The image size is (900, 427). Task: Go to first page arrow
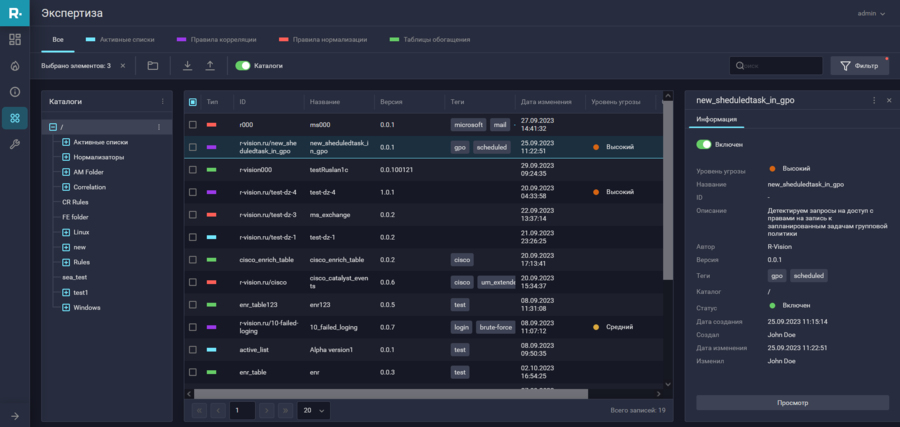[x=199, y=410]
